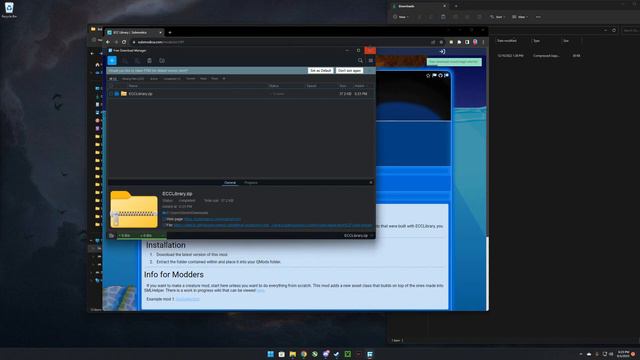Click the blue add download plus button
This screenshot has height=360, width=640.
point(112,60)
